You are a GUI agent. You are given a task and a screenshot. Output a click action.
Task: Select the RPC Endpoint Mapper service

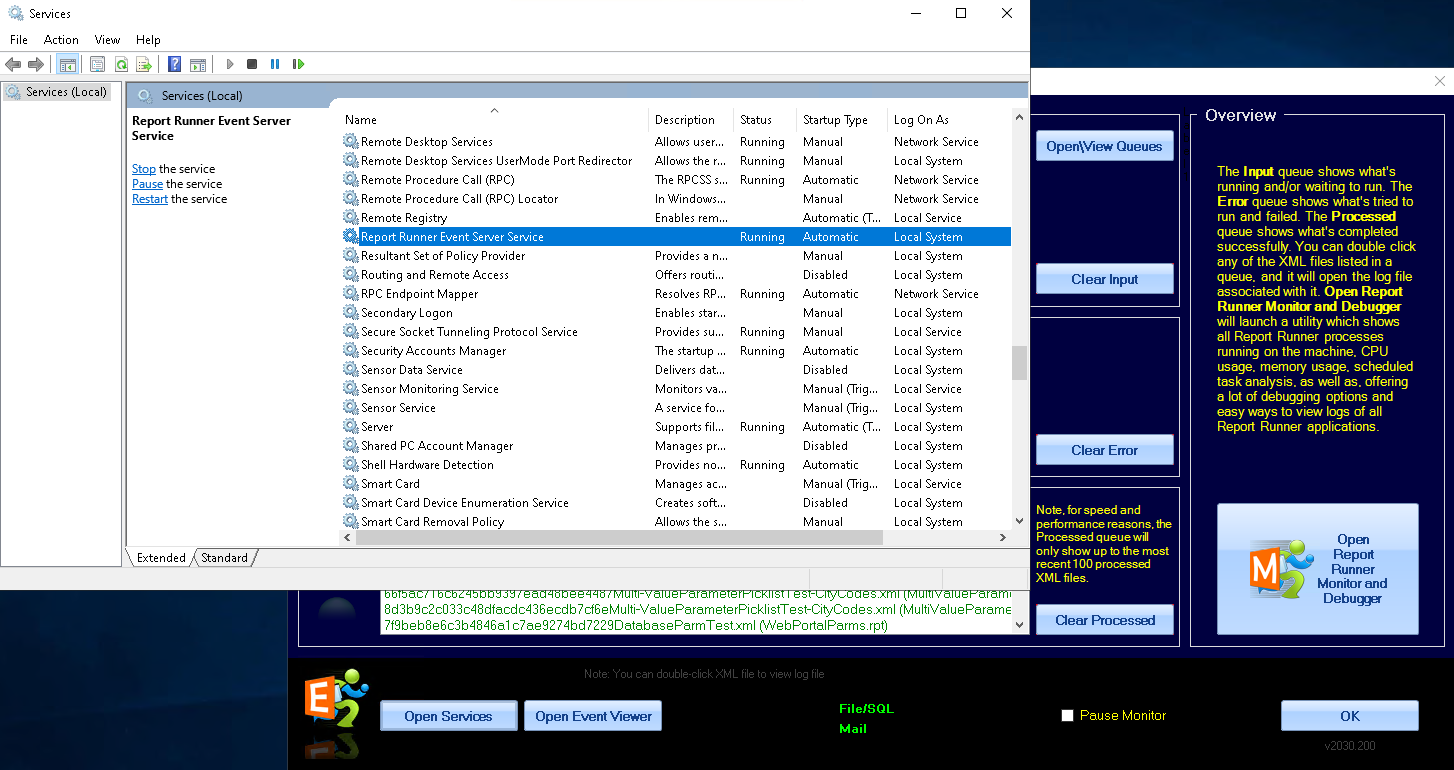click(x=676, y=294)
